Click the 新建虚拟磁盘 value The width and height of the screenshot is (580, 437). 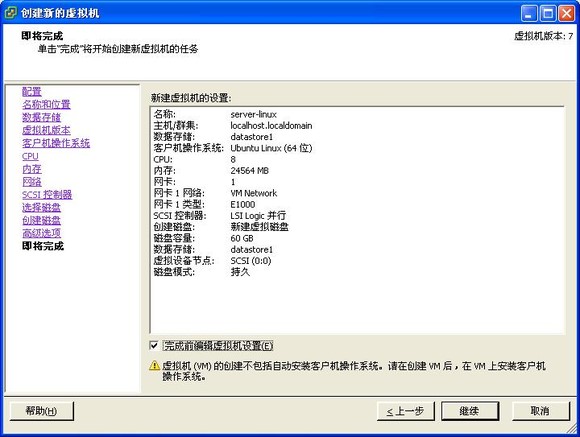(259, 227)
